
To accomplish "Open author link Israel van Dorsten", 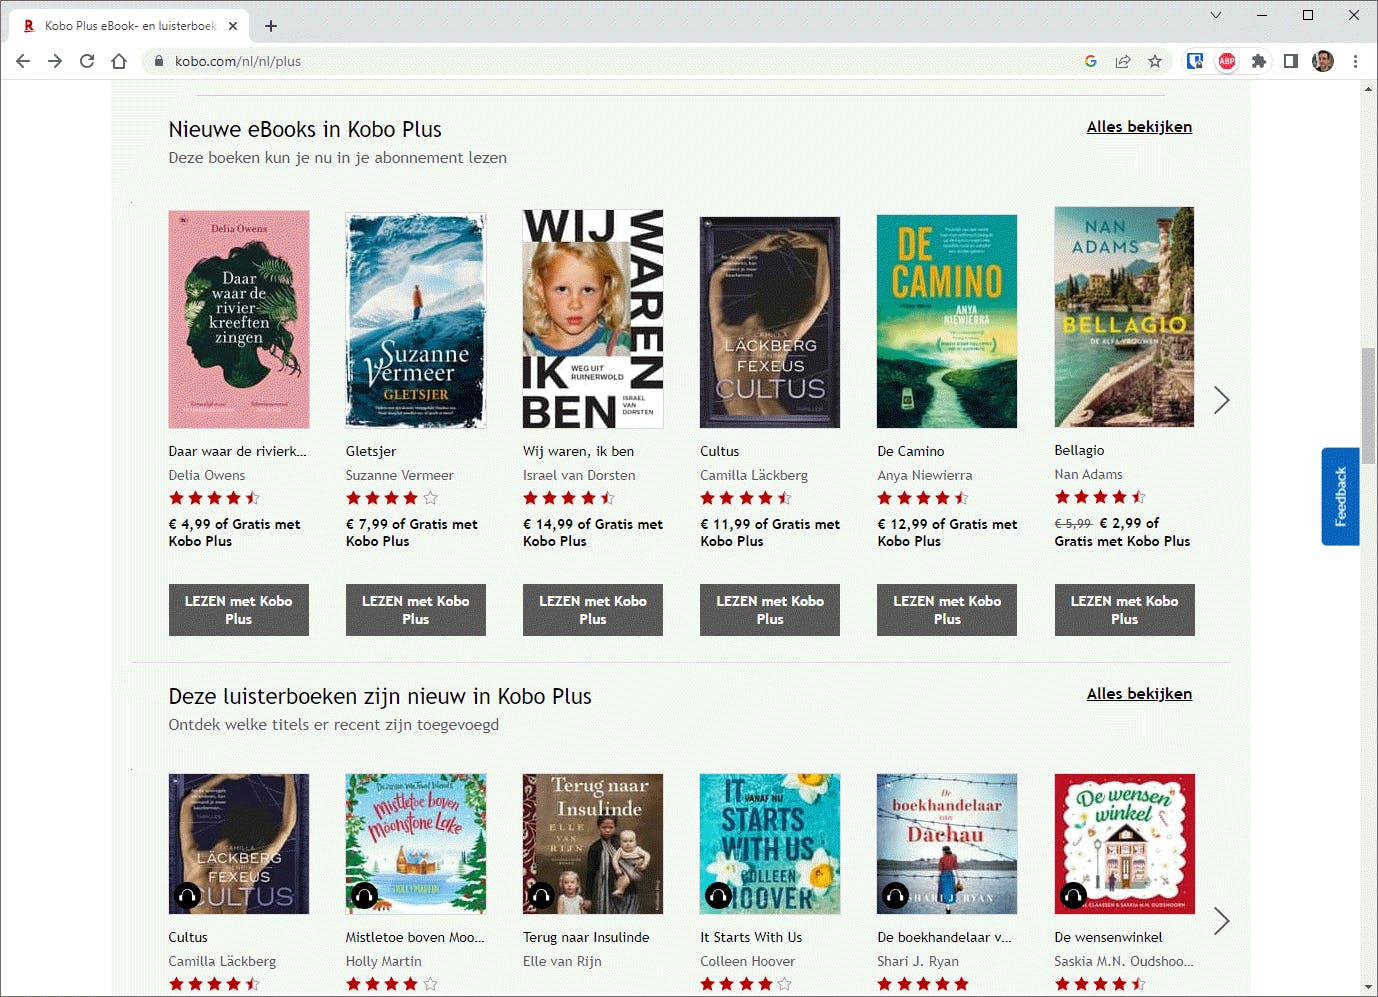I will (579, 475).
